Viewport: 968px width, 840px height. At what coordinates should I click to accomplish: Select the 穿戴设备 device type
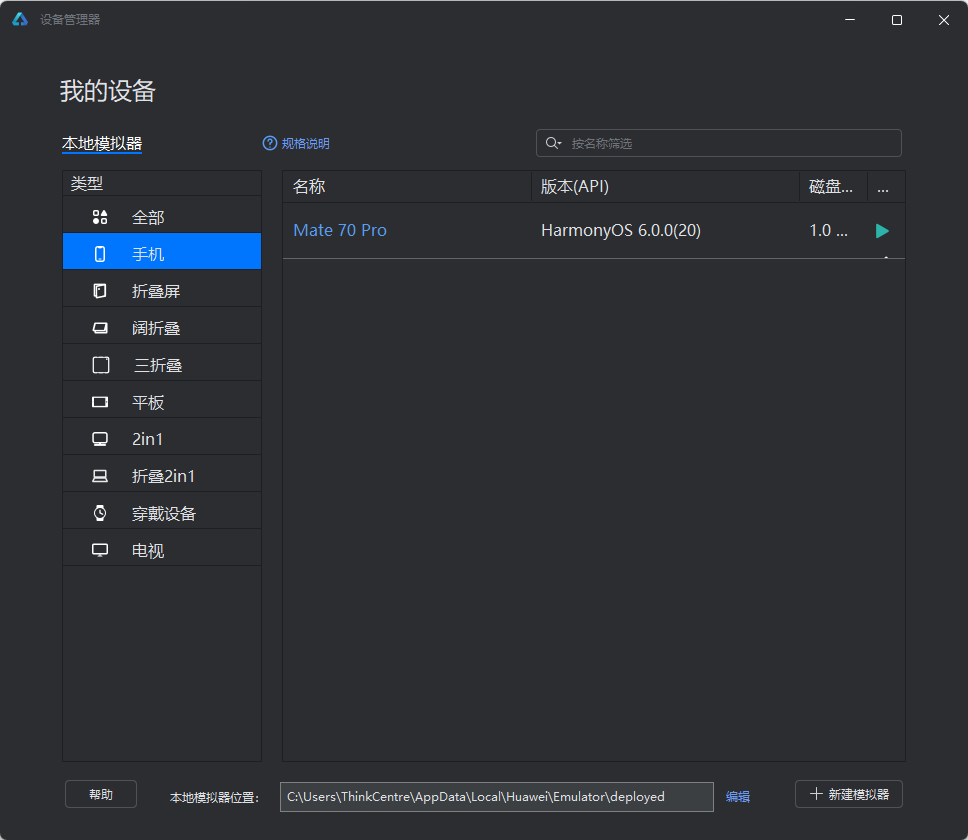coord(162,510)
